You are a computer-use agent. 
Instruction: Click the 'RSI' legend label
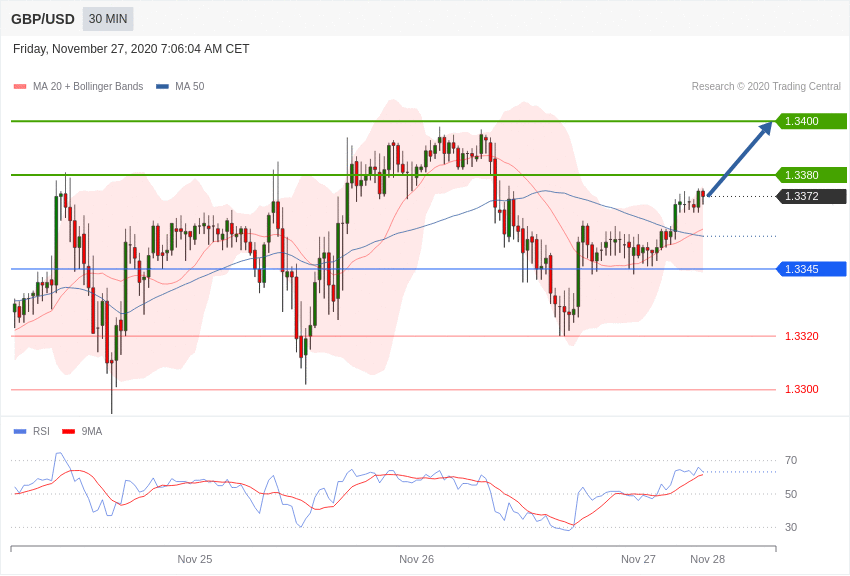pyautogui.click(x=41, y=431)
